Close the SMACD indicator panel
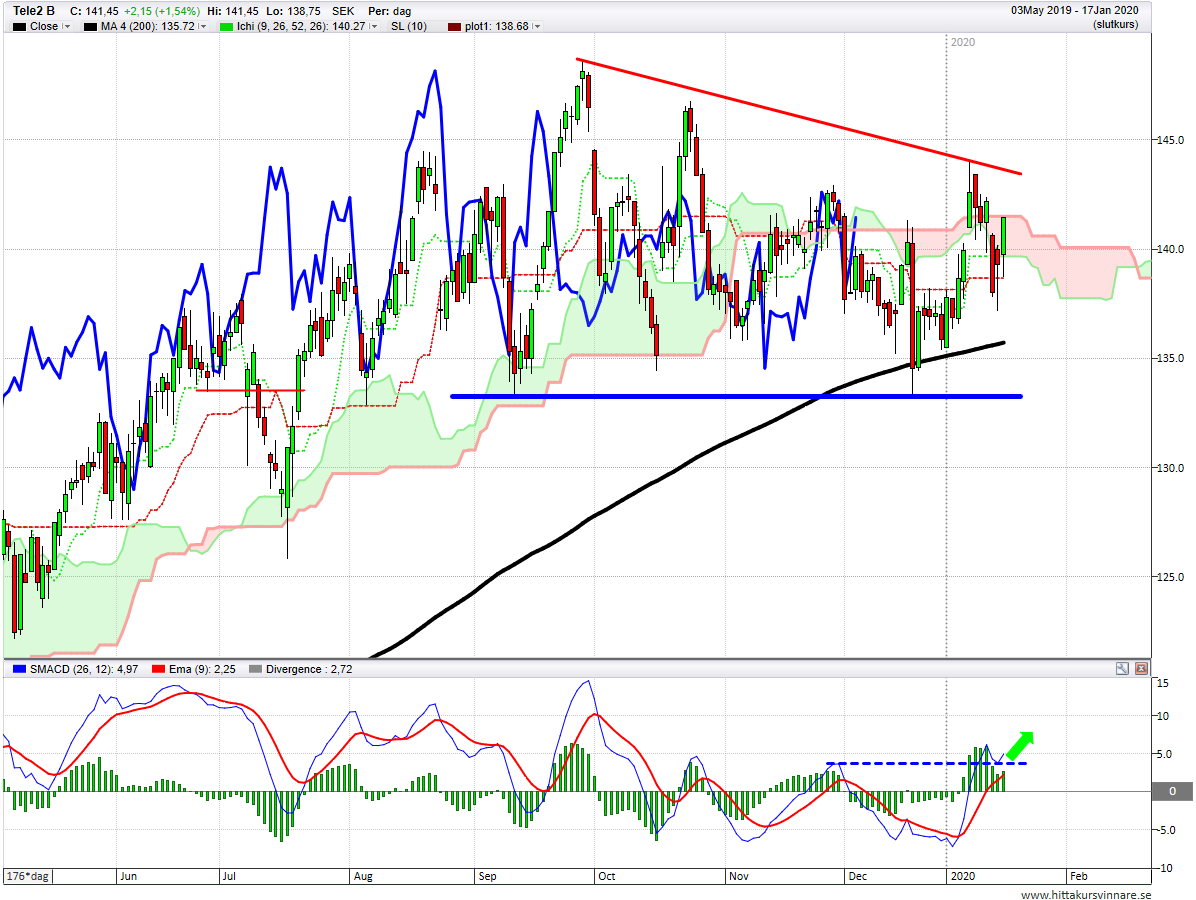The image size is (1196, 900). click(x=1141, y=668)
